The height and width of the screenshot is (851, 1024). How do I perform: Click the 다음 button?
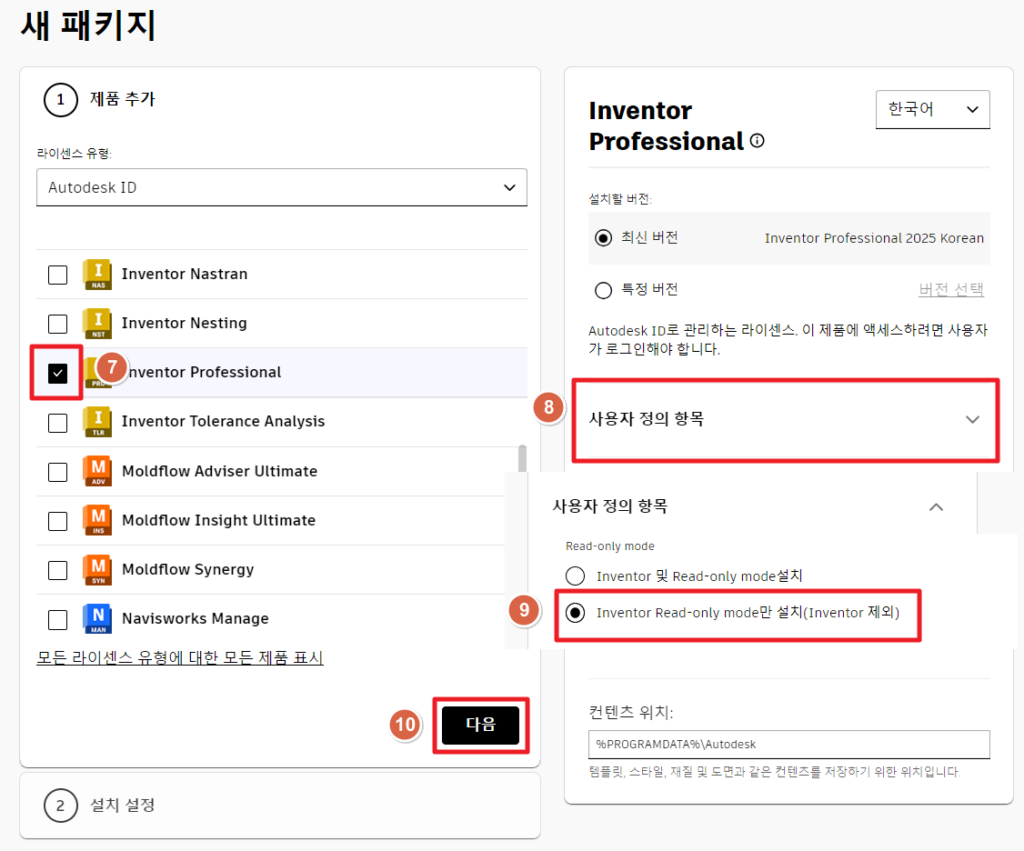coord(481,725)
